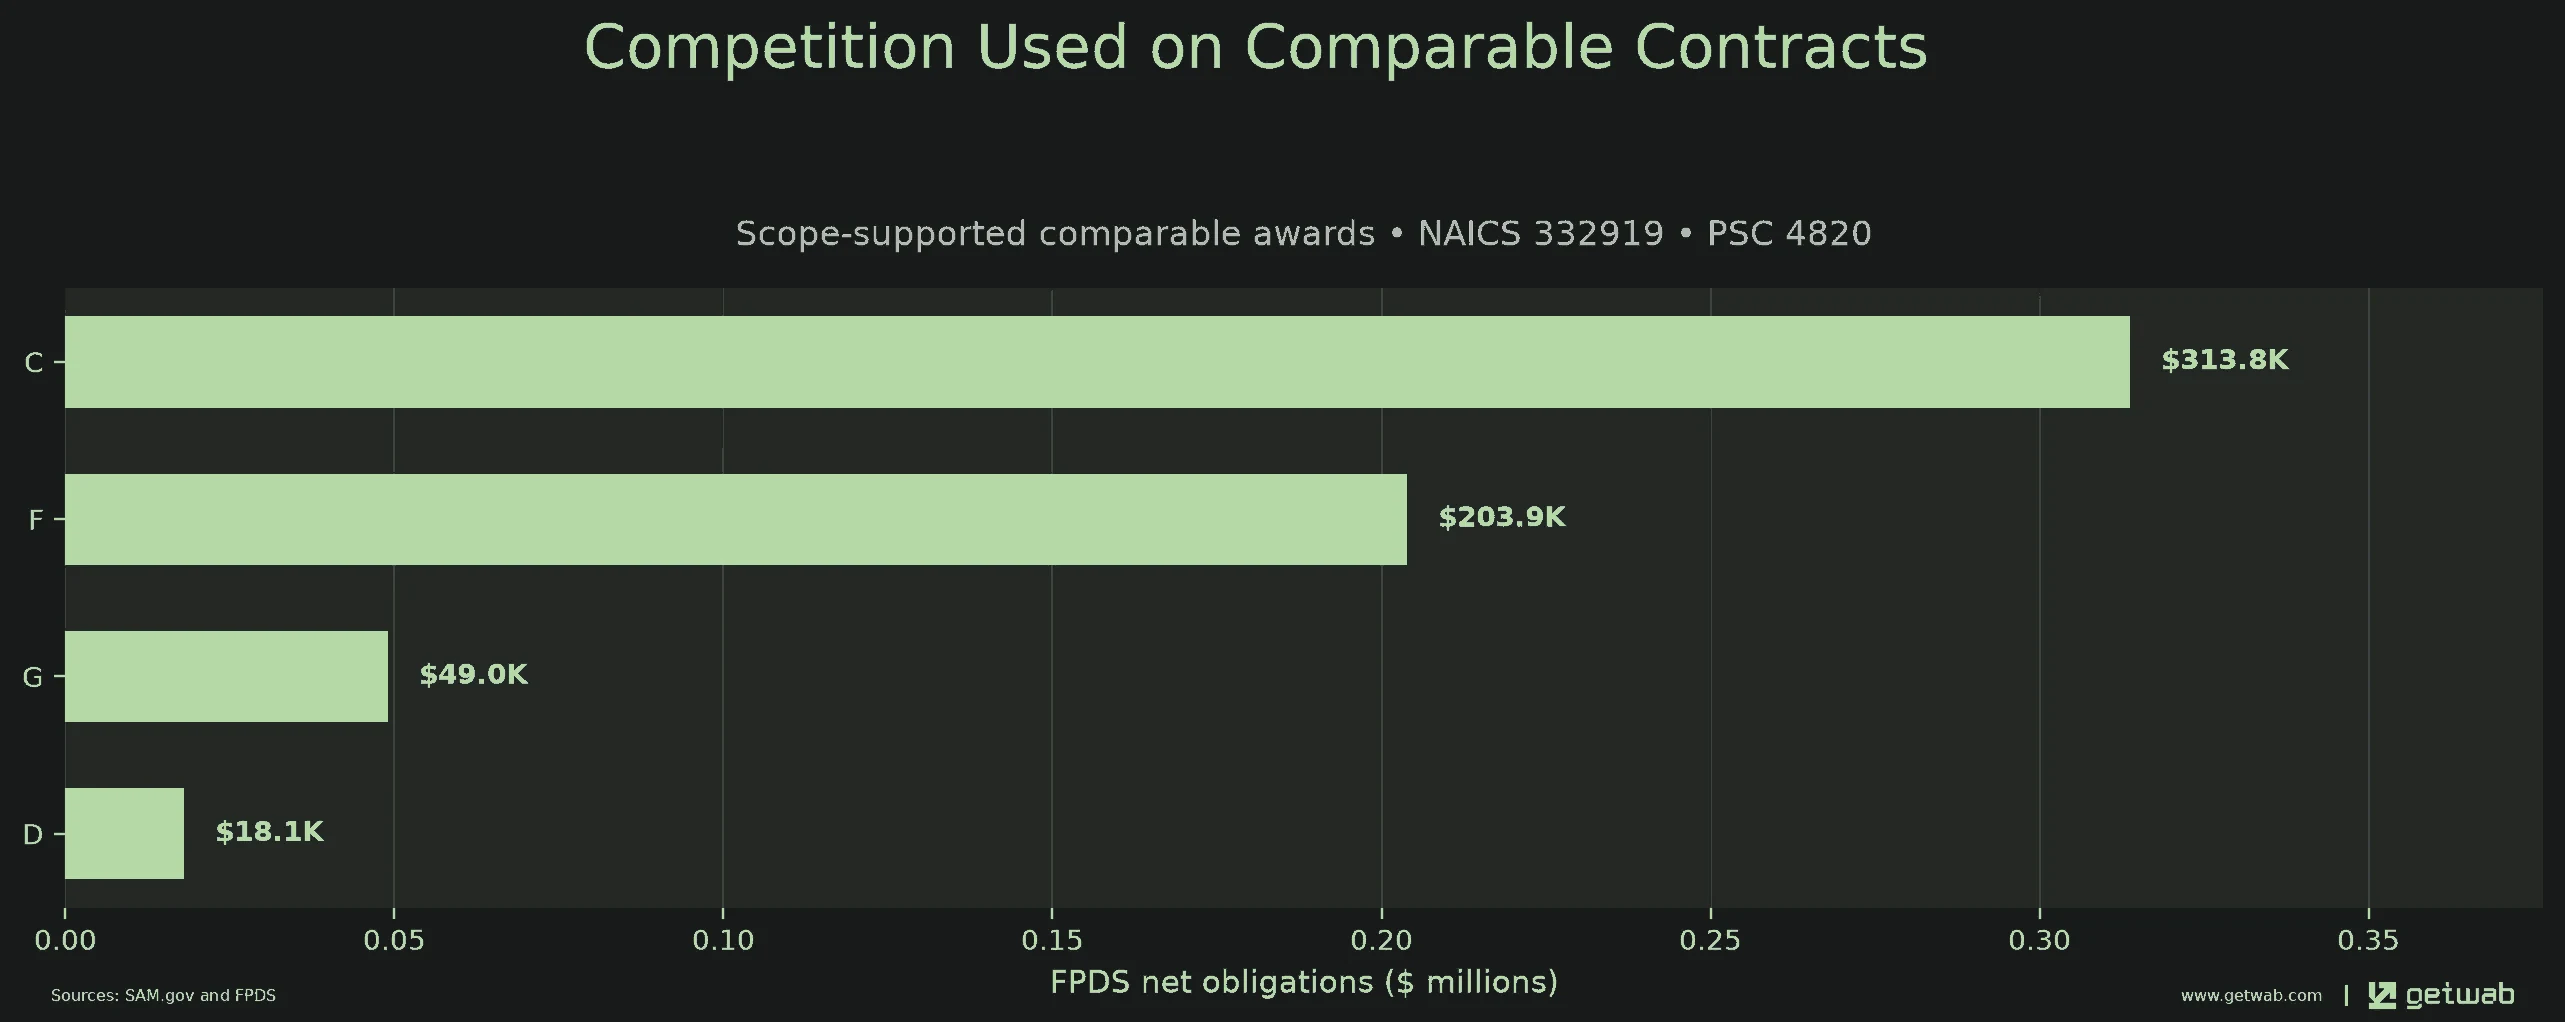Click the C y-axis label

33,363
